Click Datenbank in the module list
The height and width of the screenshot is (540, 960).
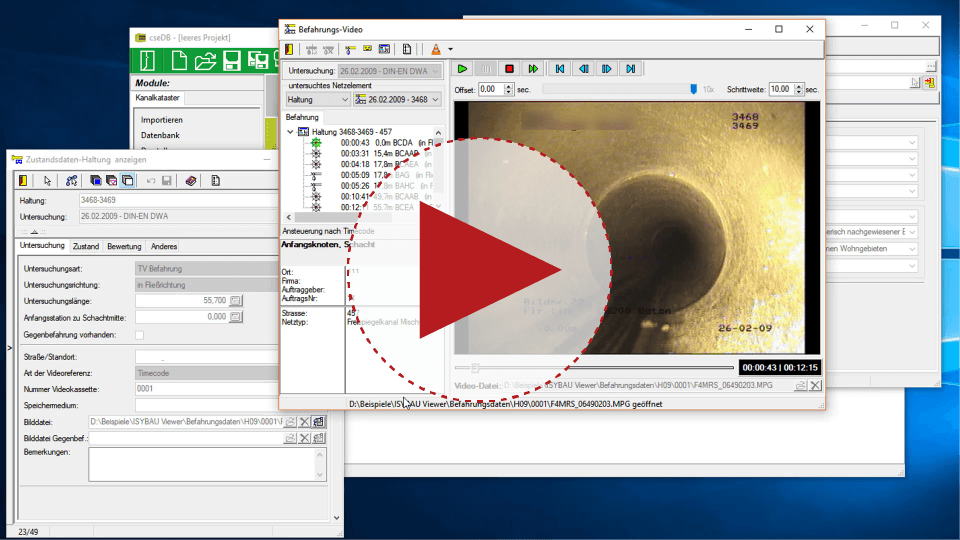[x=161, y=135]
